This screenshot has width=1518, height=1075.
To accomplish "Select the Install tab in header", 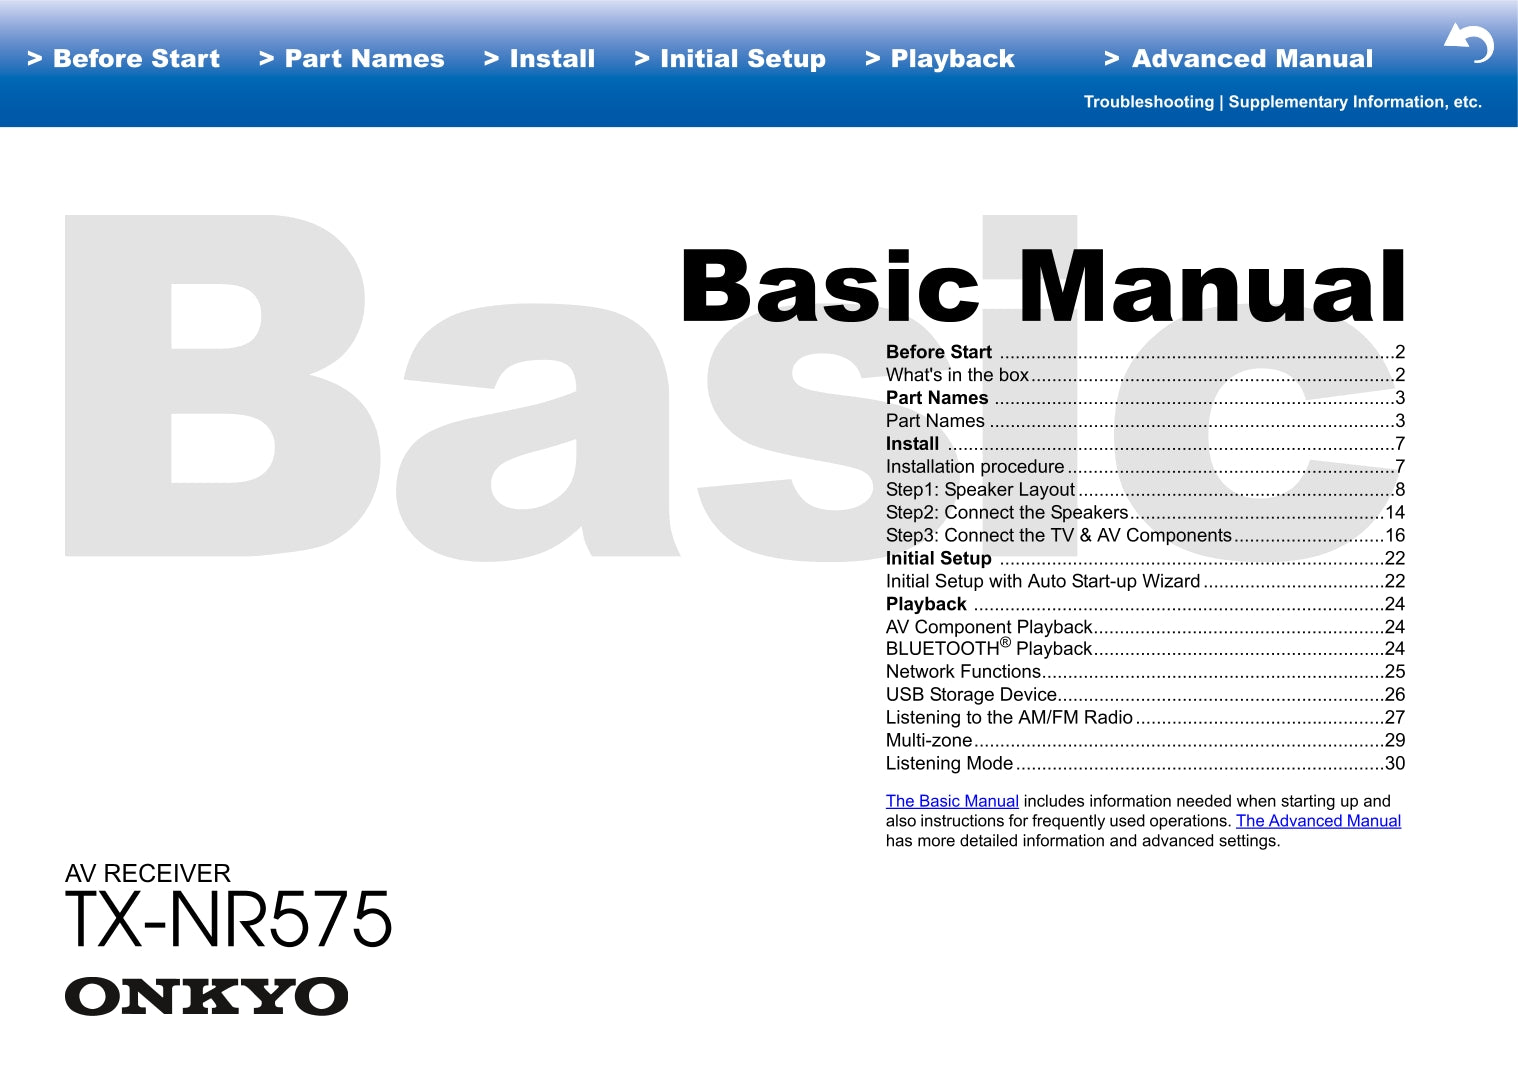I will [540, 59].
